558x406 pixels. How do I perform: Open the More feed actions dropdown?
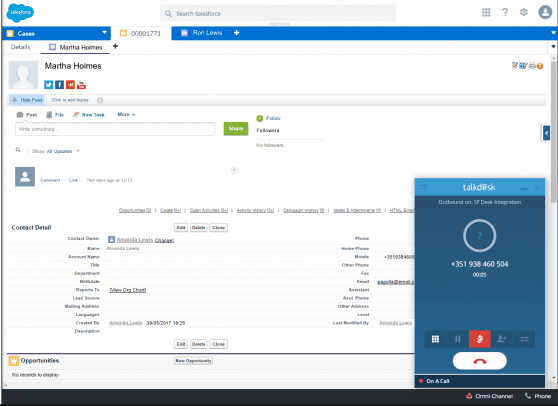(x=126, y=115)
